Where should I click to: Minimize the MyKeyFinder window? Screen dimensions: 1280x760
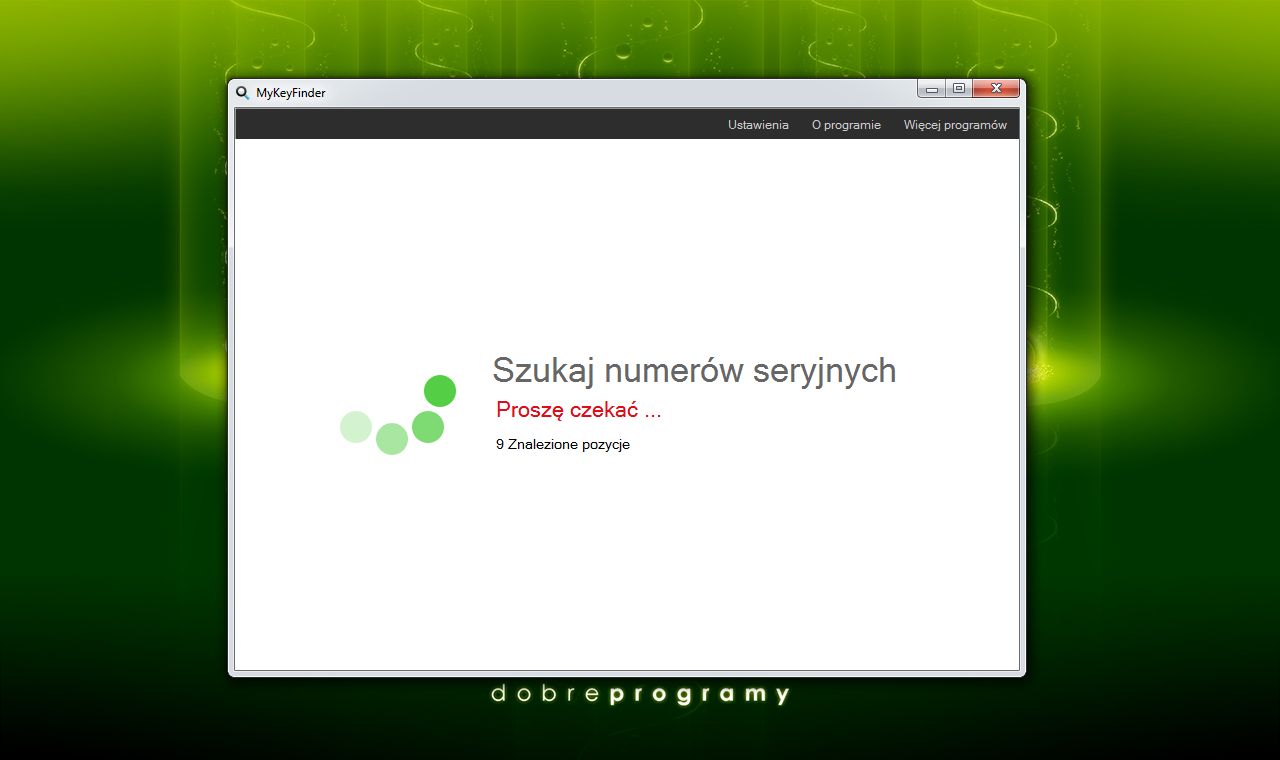931,89
